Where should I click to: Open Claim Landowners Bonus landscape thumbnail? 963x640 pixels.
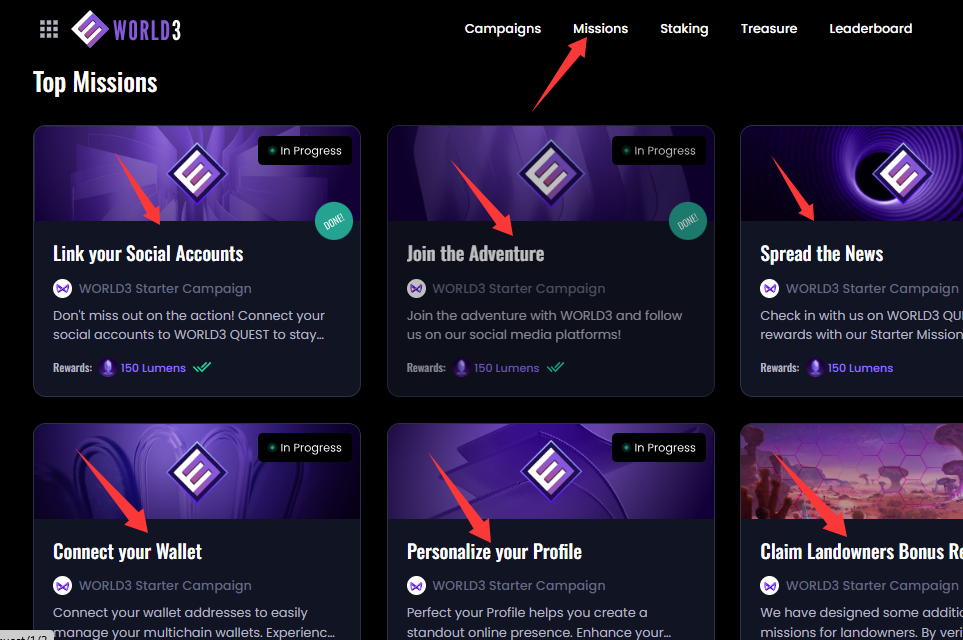pyautogui.click(x=852, y=471)
